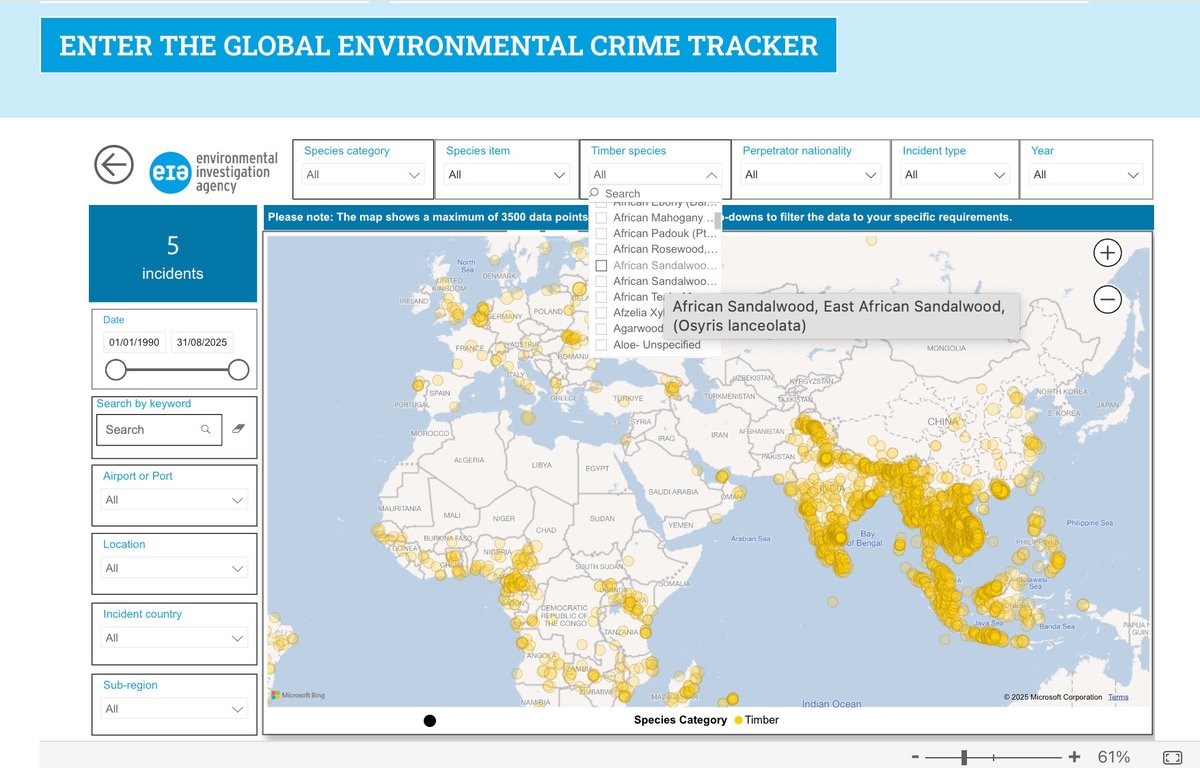1200x768 pixels.
Task: Click the right handle of Date slider
Action: pos(238,370)
